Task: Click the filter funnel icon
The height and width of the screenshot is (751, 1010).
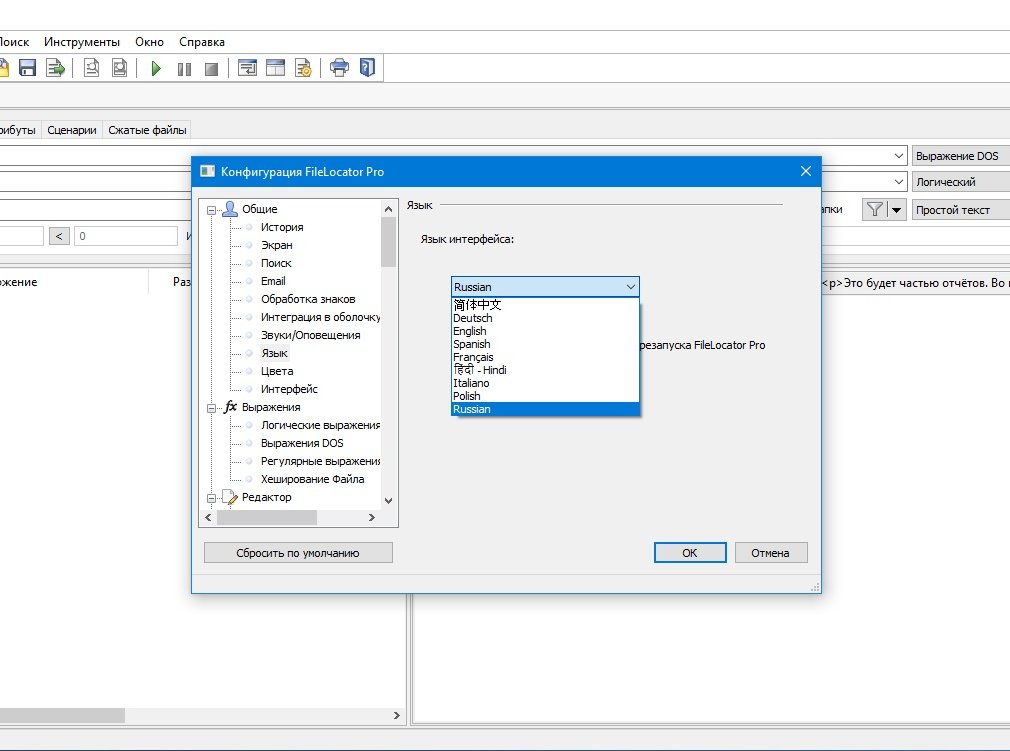Action: (x=874, y=209)
